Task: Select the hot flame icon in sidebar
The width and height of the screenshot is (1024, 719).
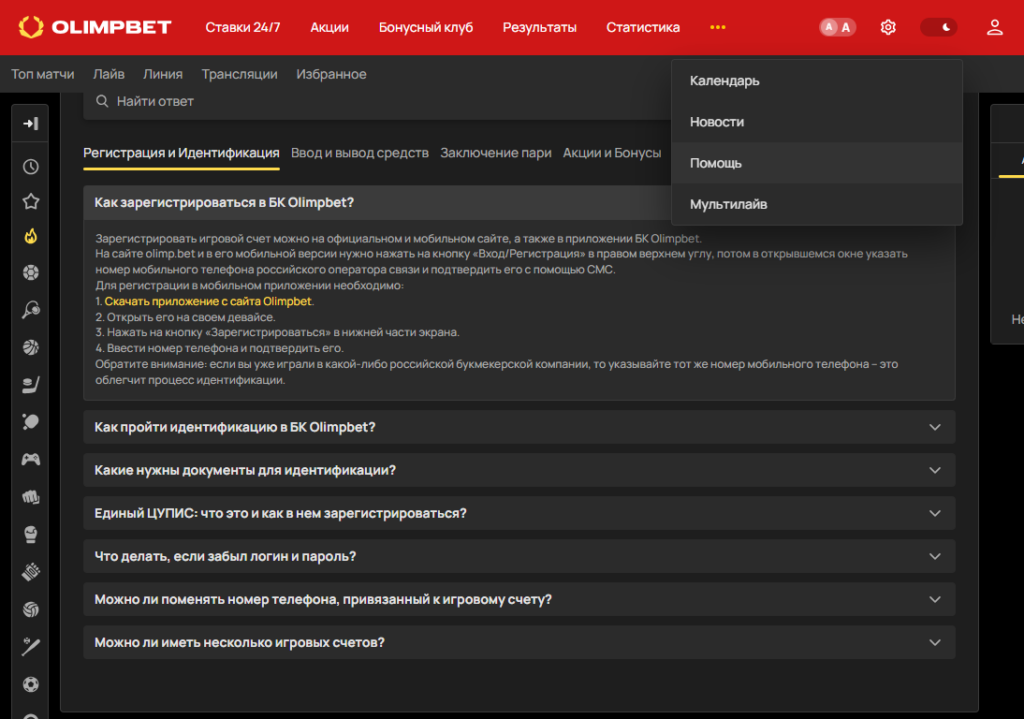Action: [x=31, y=236]
